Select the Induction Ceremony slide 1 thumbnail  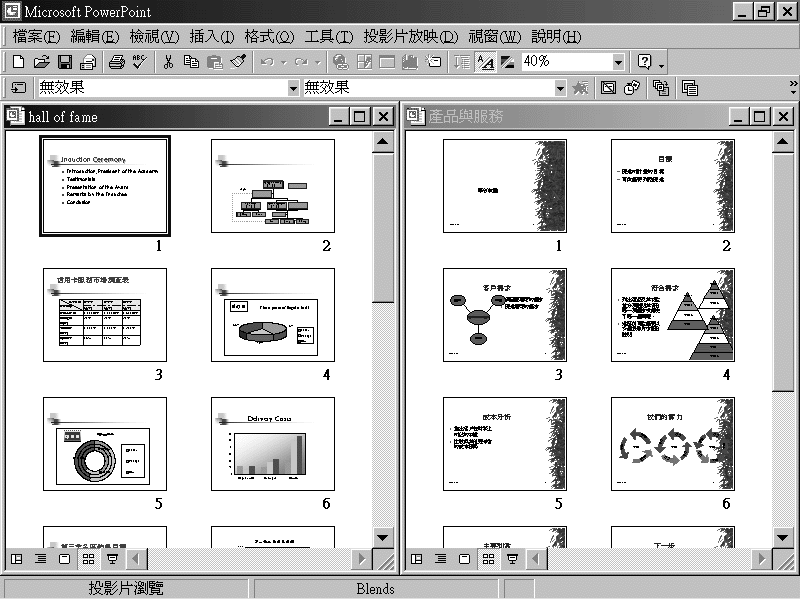(x=105, y=186)
